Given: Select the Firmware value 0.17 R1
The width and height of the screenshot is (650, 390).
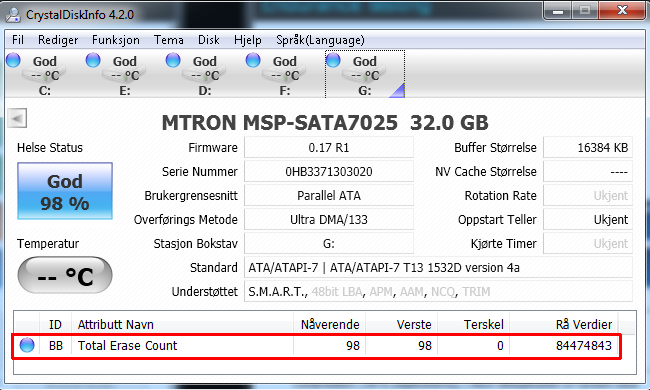Looking at the screenshot, I should point(329,148).
